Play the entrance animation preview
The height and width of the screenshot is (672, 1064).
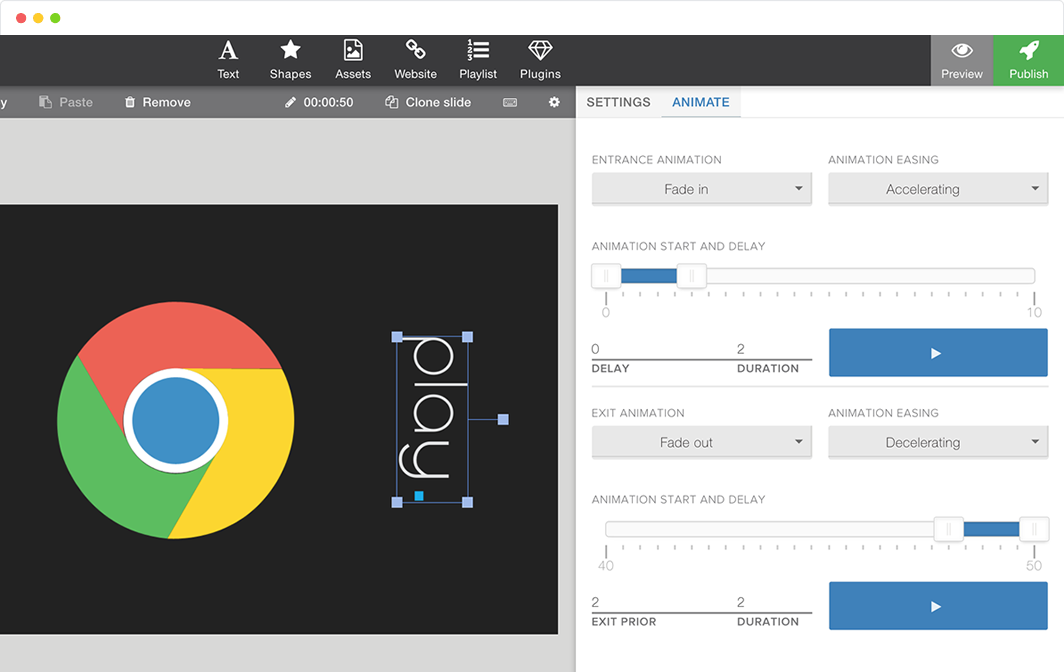click(938, 353)
